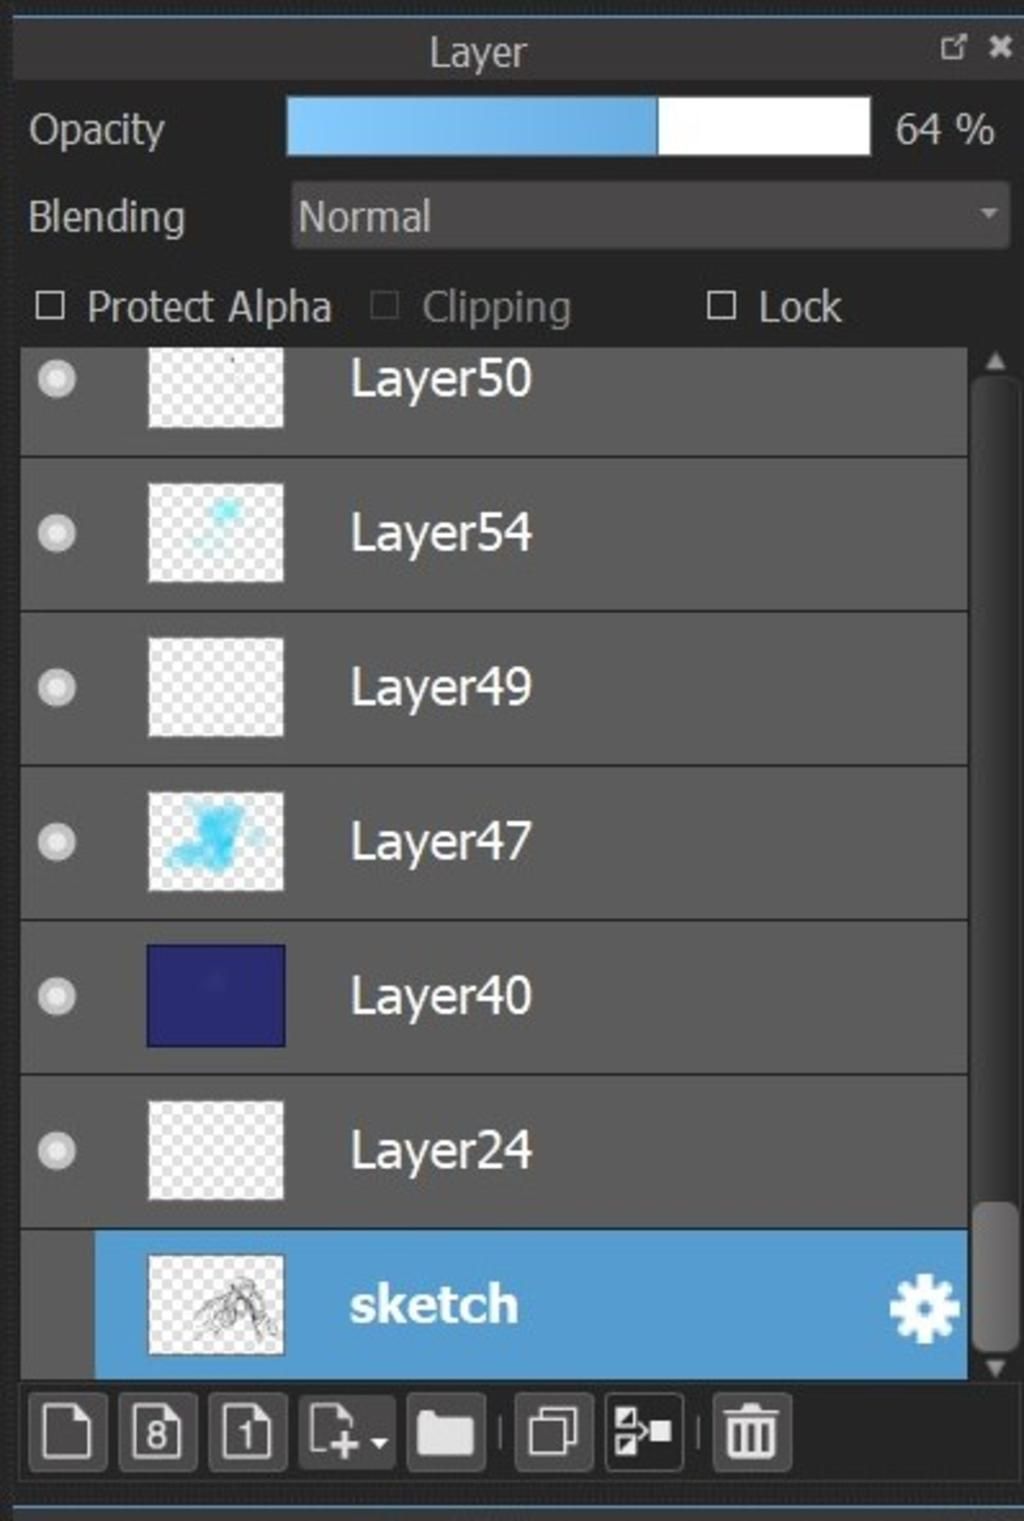The height and width of the screenshot is (1521, 1024).
Task: Enable the Protect Alpha checkbox
Action: 50,306
